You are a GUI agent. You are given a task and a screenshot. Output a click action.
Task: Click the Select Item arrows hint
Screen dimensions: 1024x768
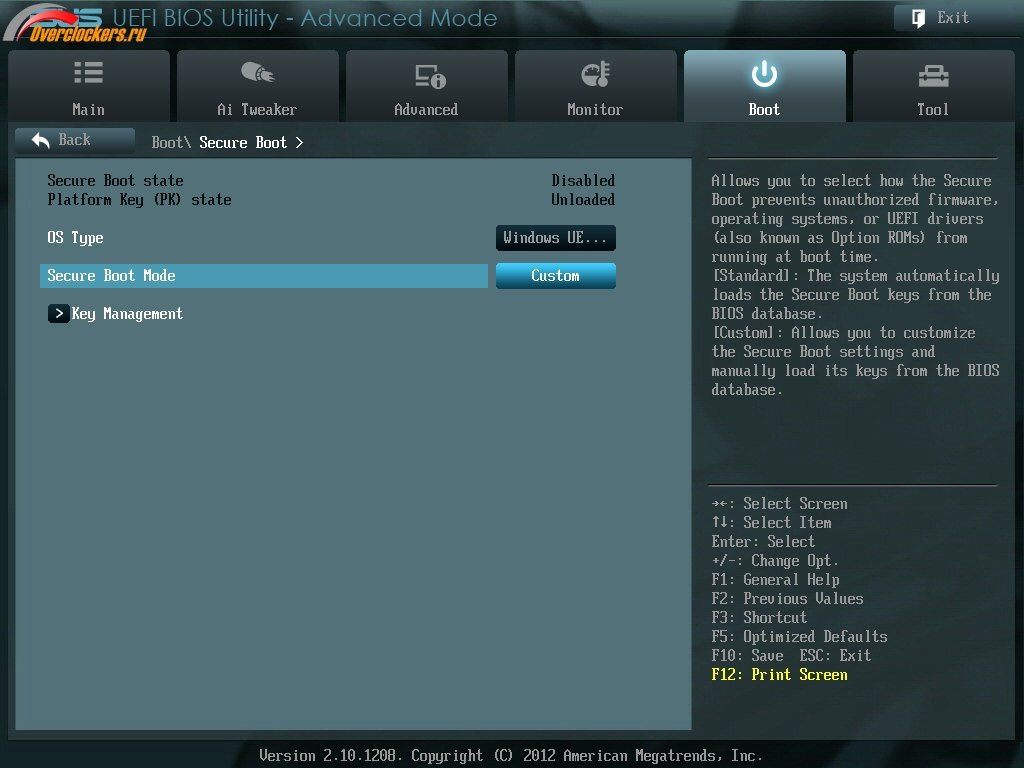pos(771,523)
